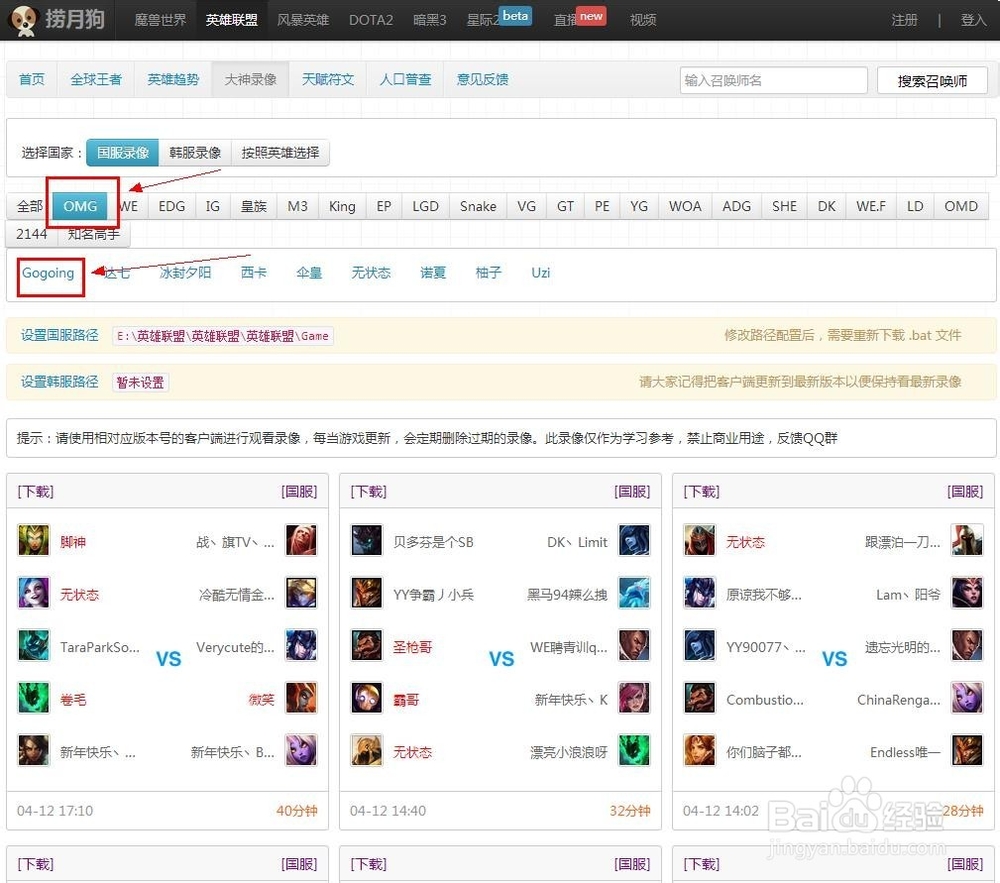The image size is (1000, 883).
Task: Download replay dated 04-12 14:40
Action: tap(368, 492)
